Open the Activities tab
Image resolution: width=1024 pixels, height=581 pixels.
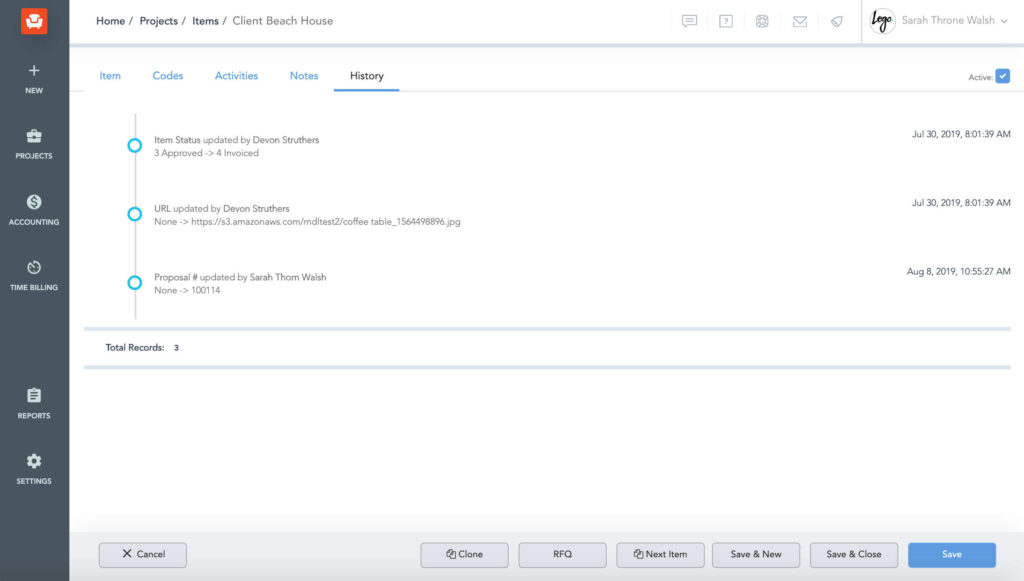[x=236, y=75]
